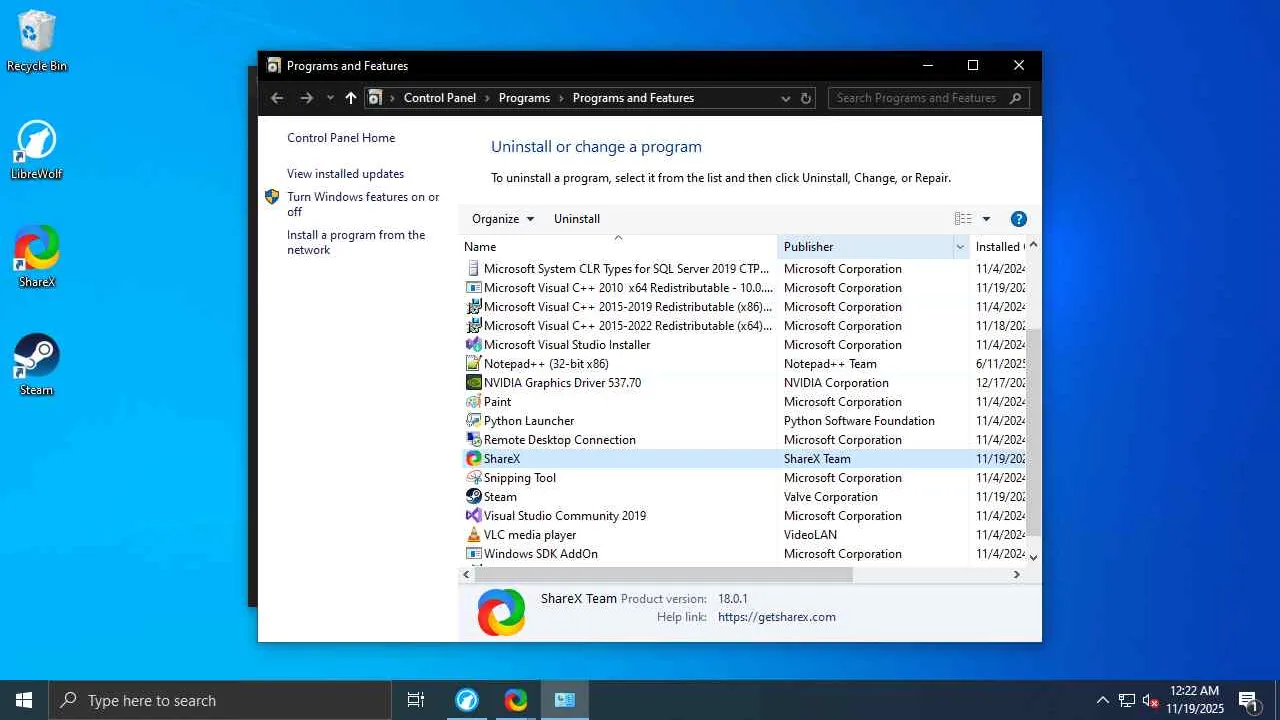Select Programs in the address breadcrumb

(x=524, y=98)
